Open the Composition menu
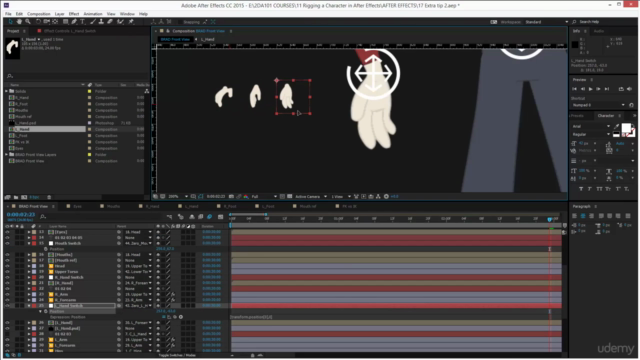Viewport: 640px width, 360px height. (38, 14)
